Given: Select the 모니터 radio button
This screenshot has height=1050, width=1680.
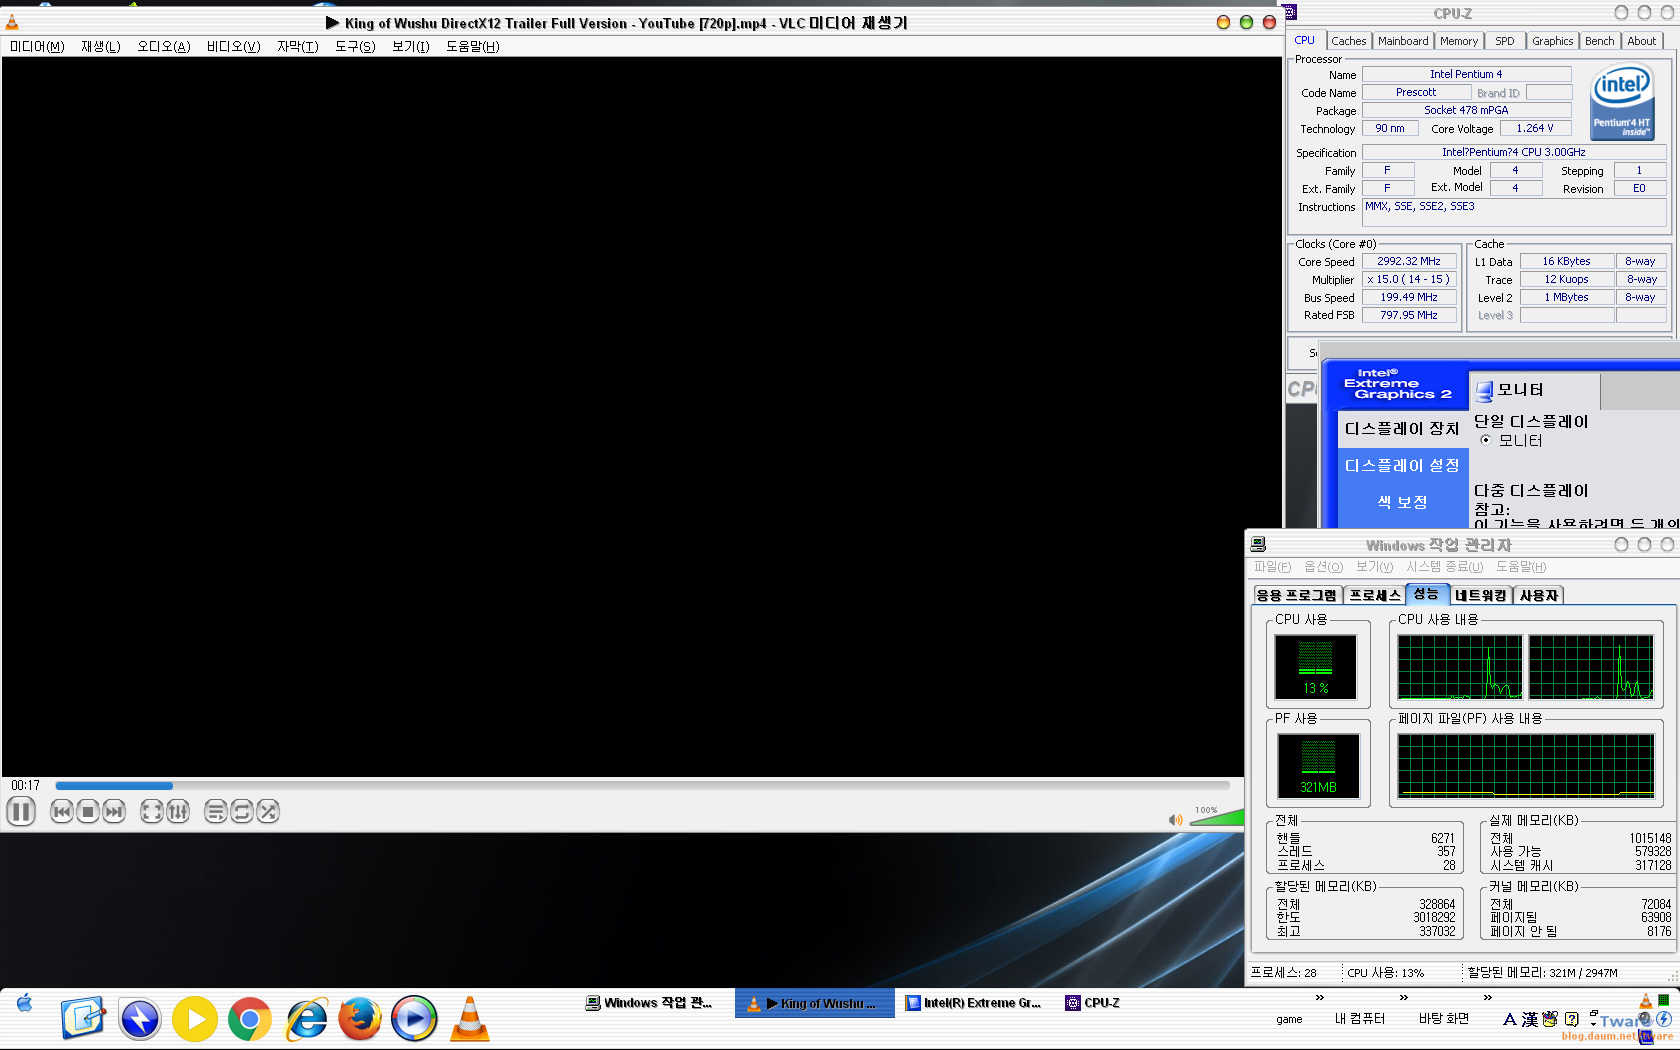Looking at the screenshot, I should [x=1486, y=440].
